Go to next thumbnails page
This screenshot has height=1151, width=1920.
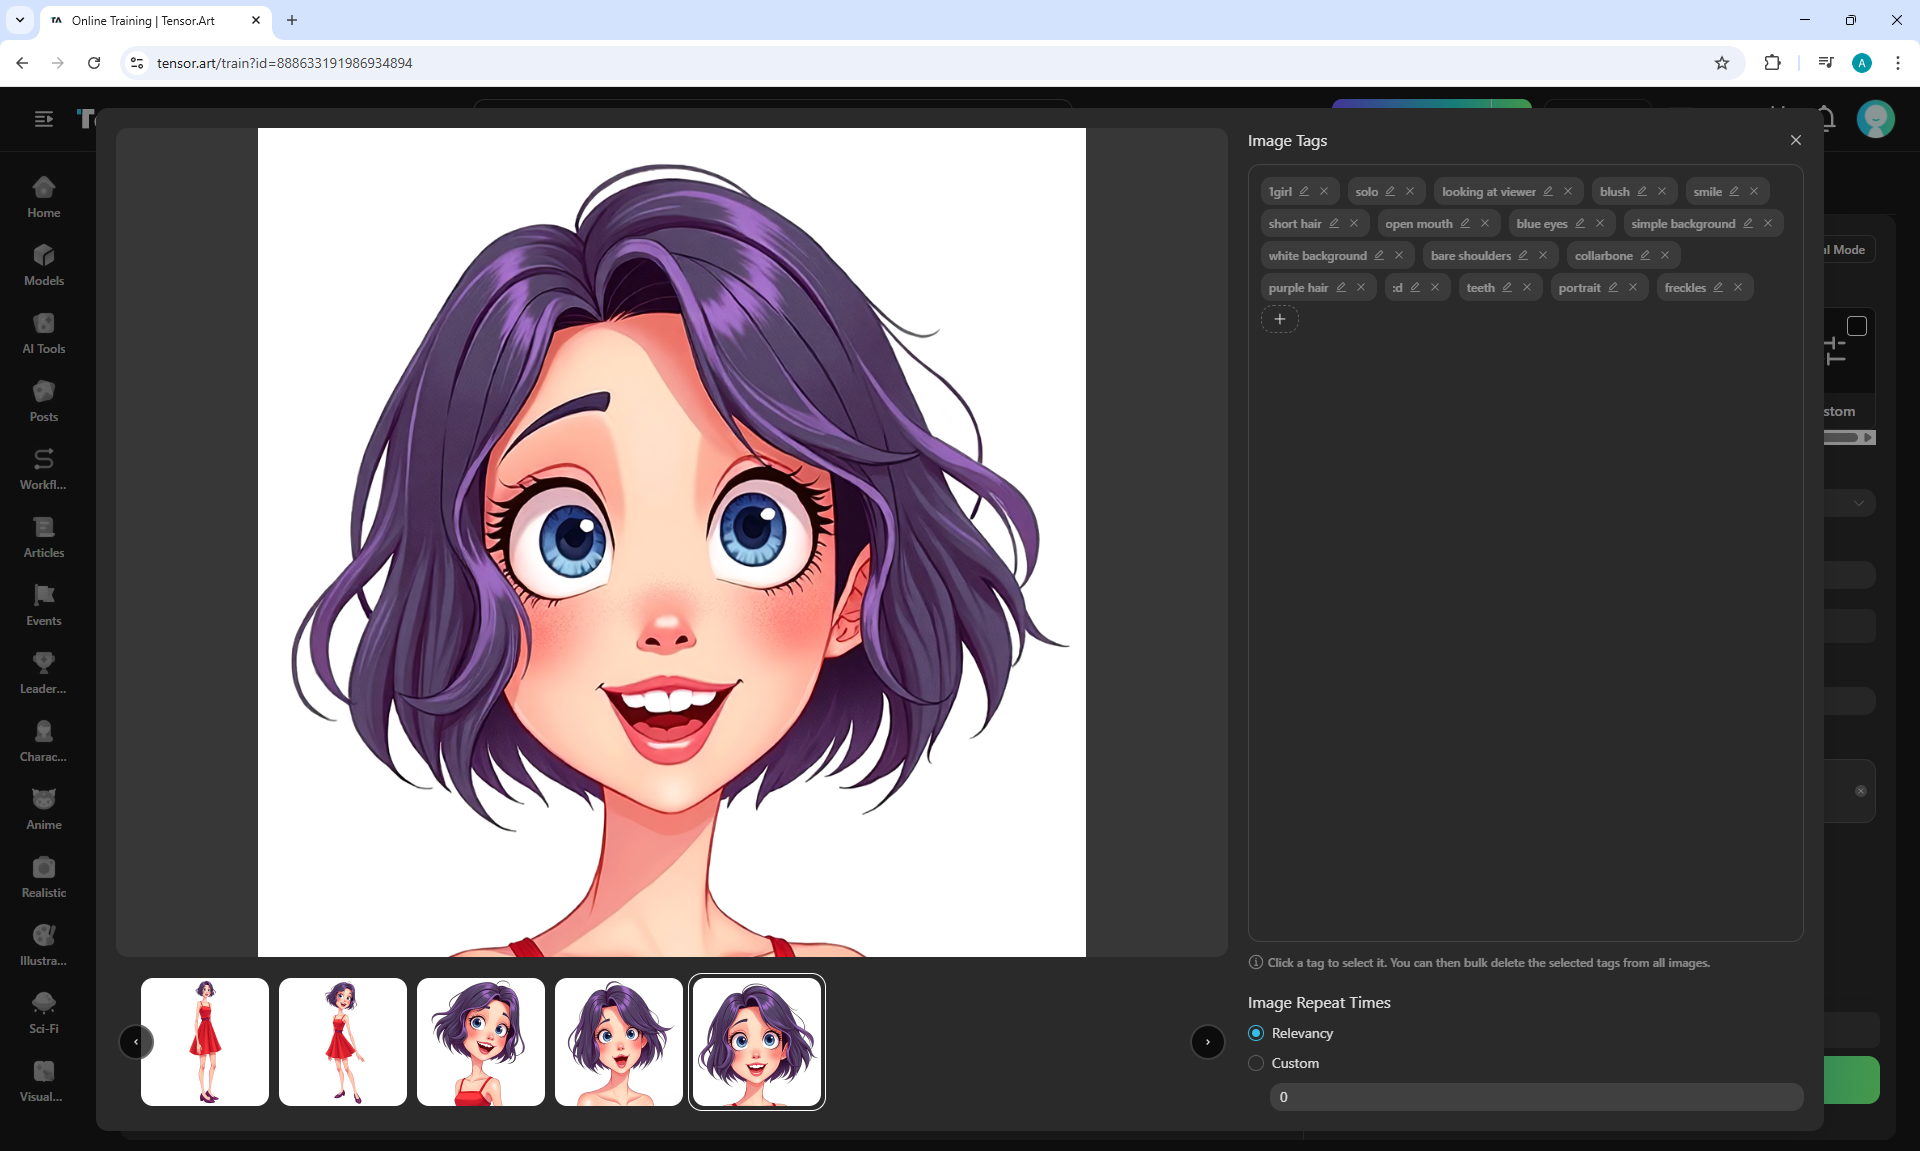pos(1208,1042)
